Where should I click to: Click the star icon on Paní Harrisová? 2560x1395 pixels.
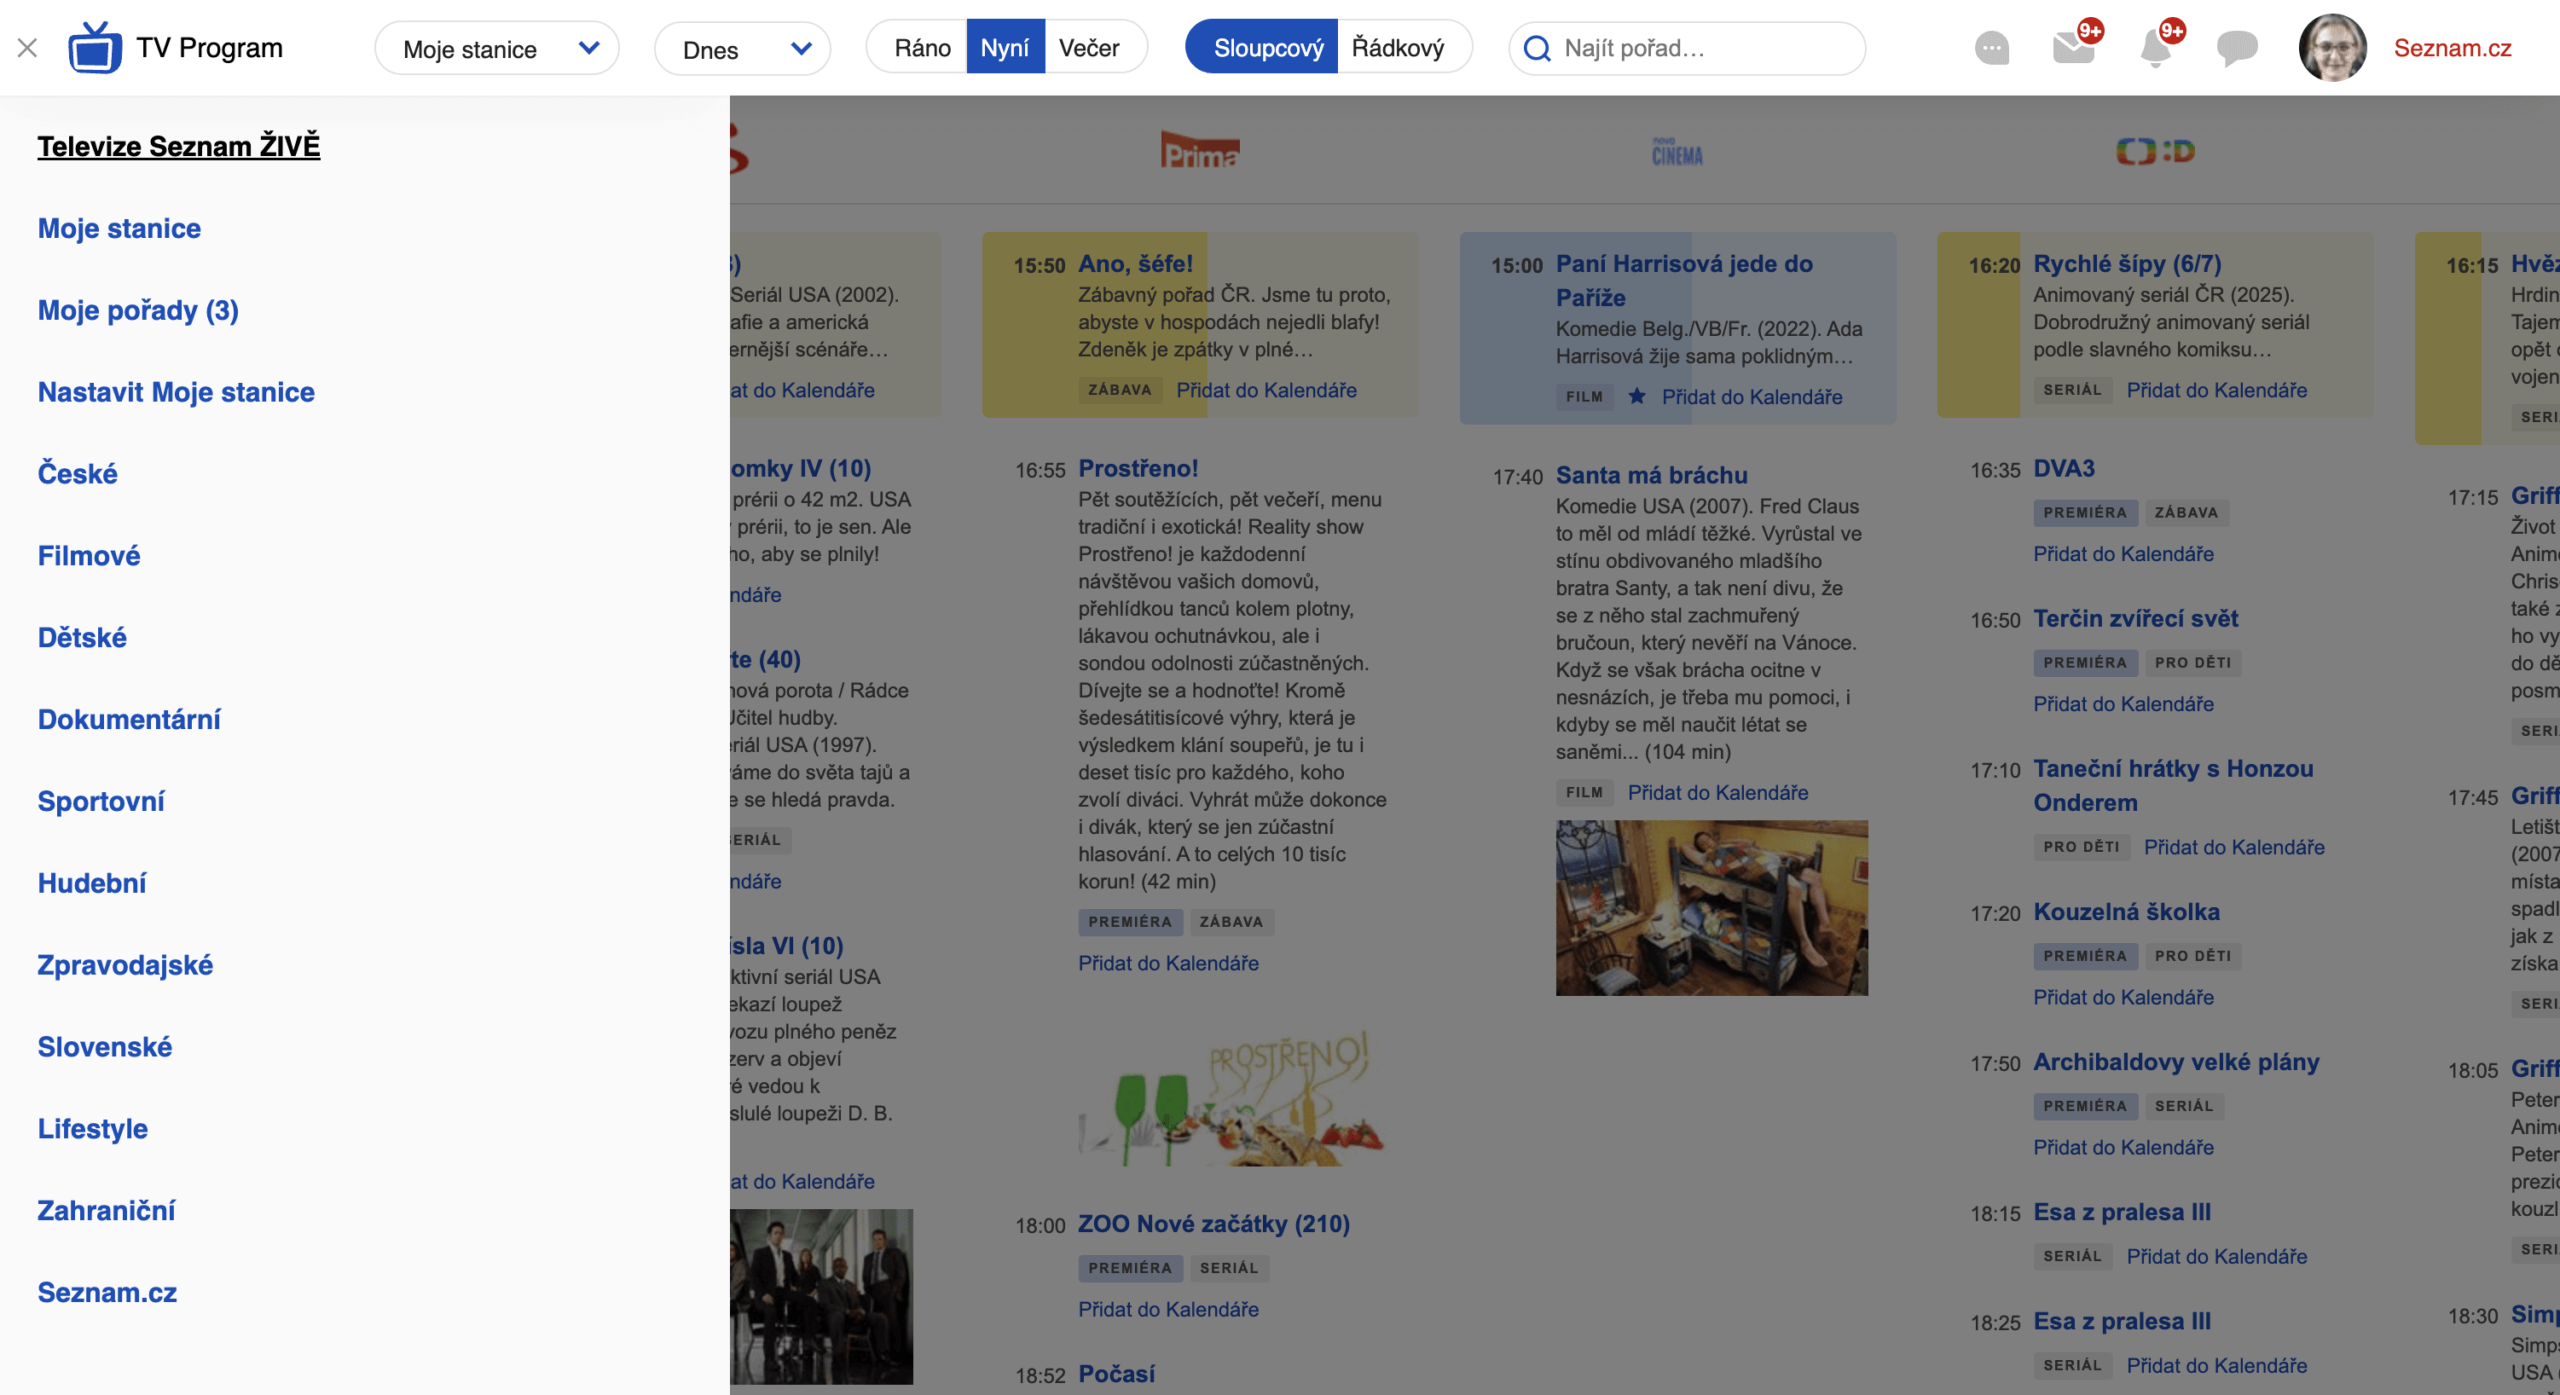(x=1637, y=396)
